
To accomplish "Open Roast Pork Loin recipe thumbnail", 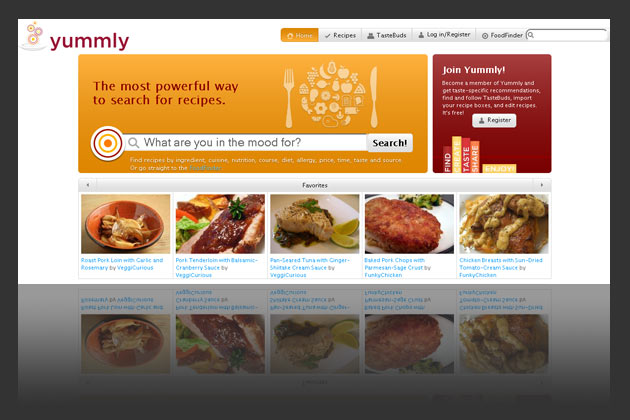I will (x=125, y=224).
